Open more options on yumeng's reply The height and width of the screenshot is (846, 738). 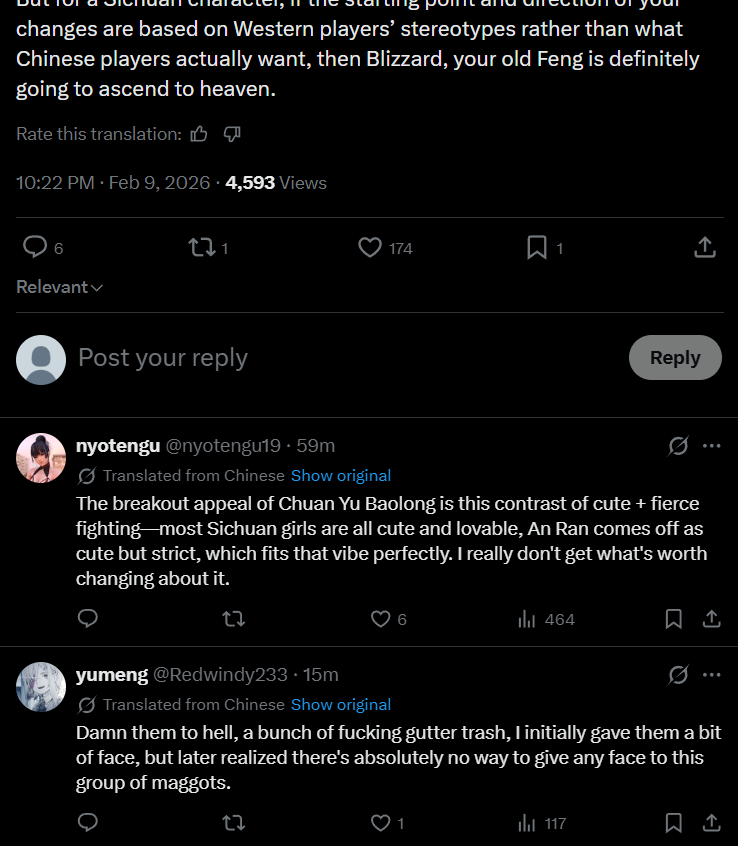coord(712,675)
